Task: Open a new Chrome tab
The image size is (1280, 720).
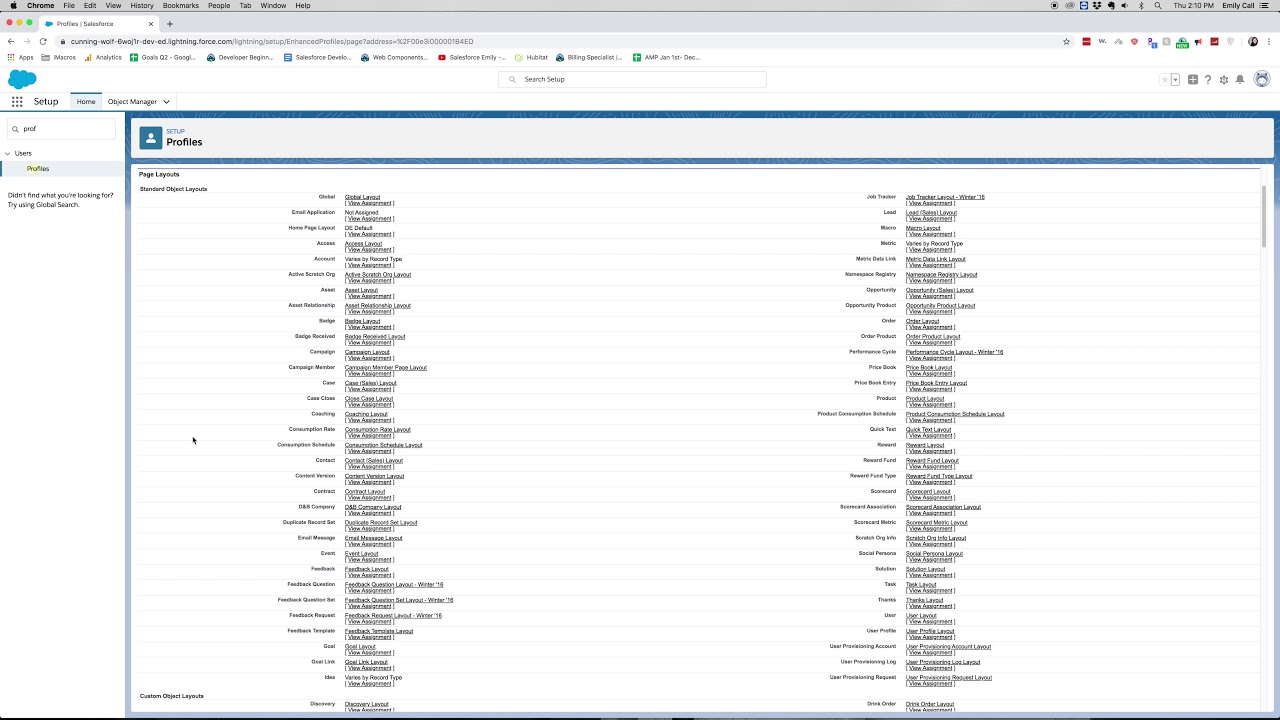Action: [170, 23]
